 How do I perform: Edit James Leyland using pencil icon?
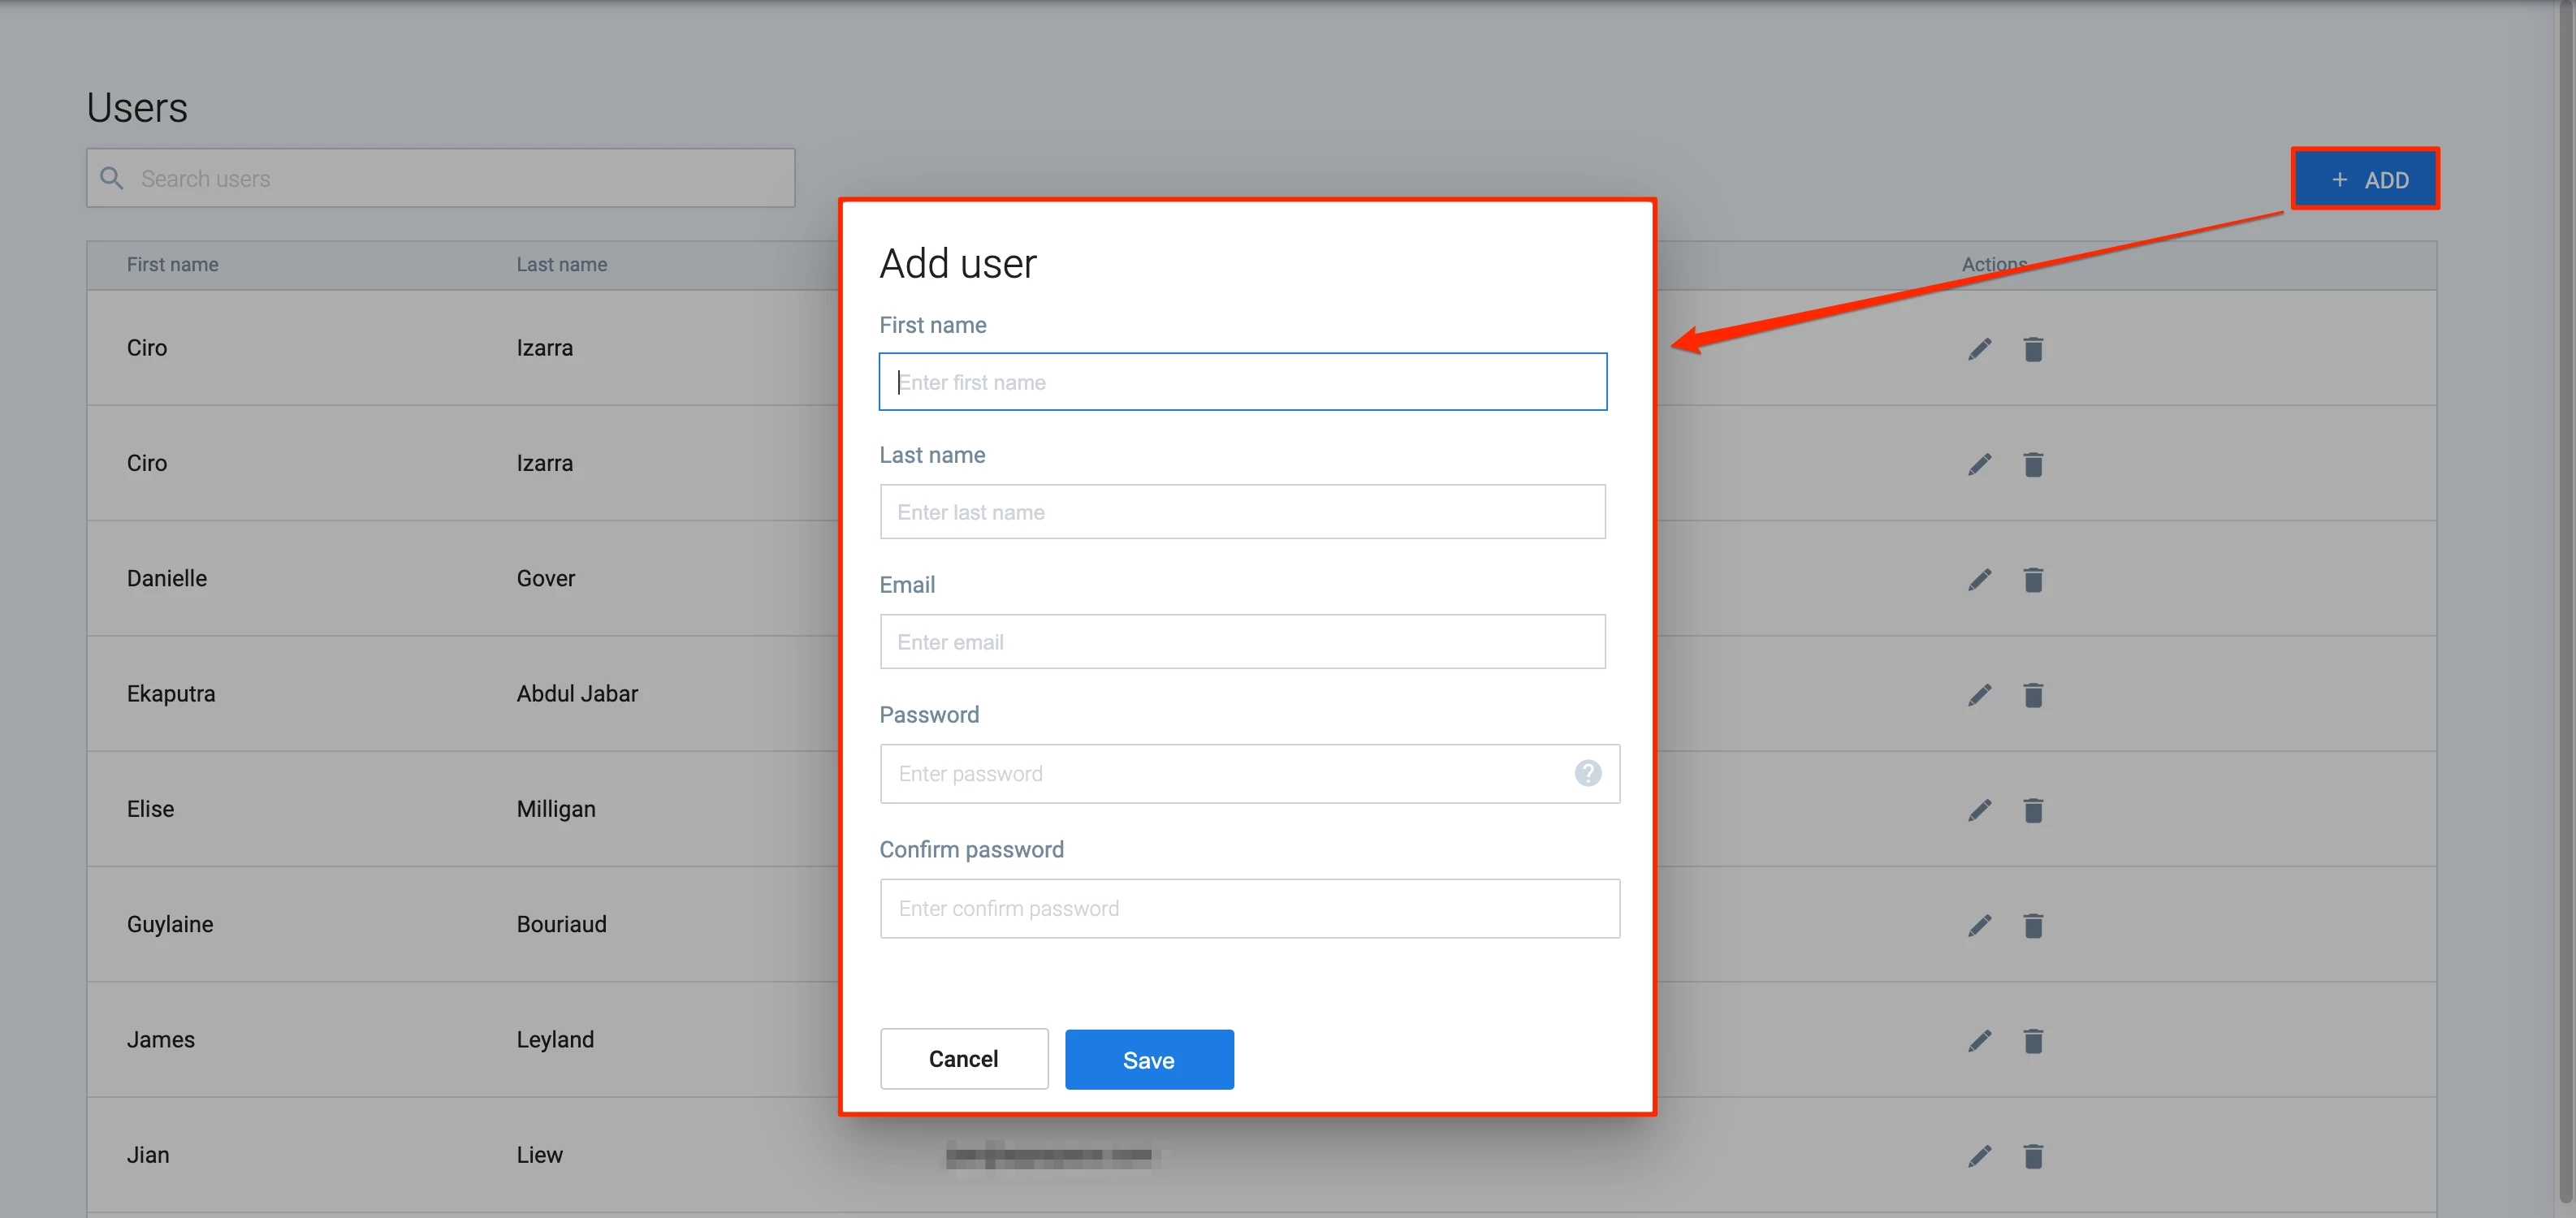[1979, 1041]
